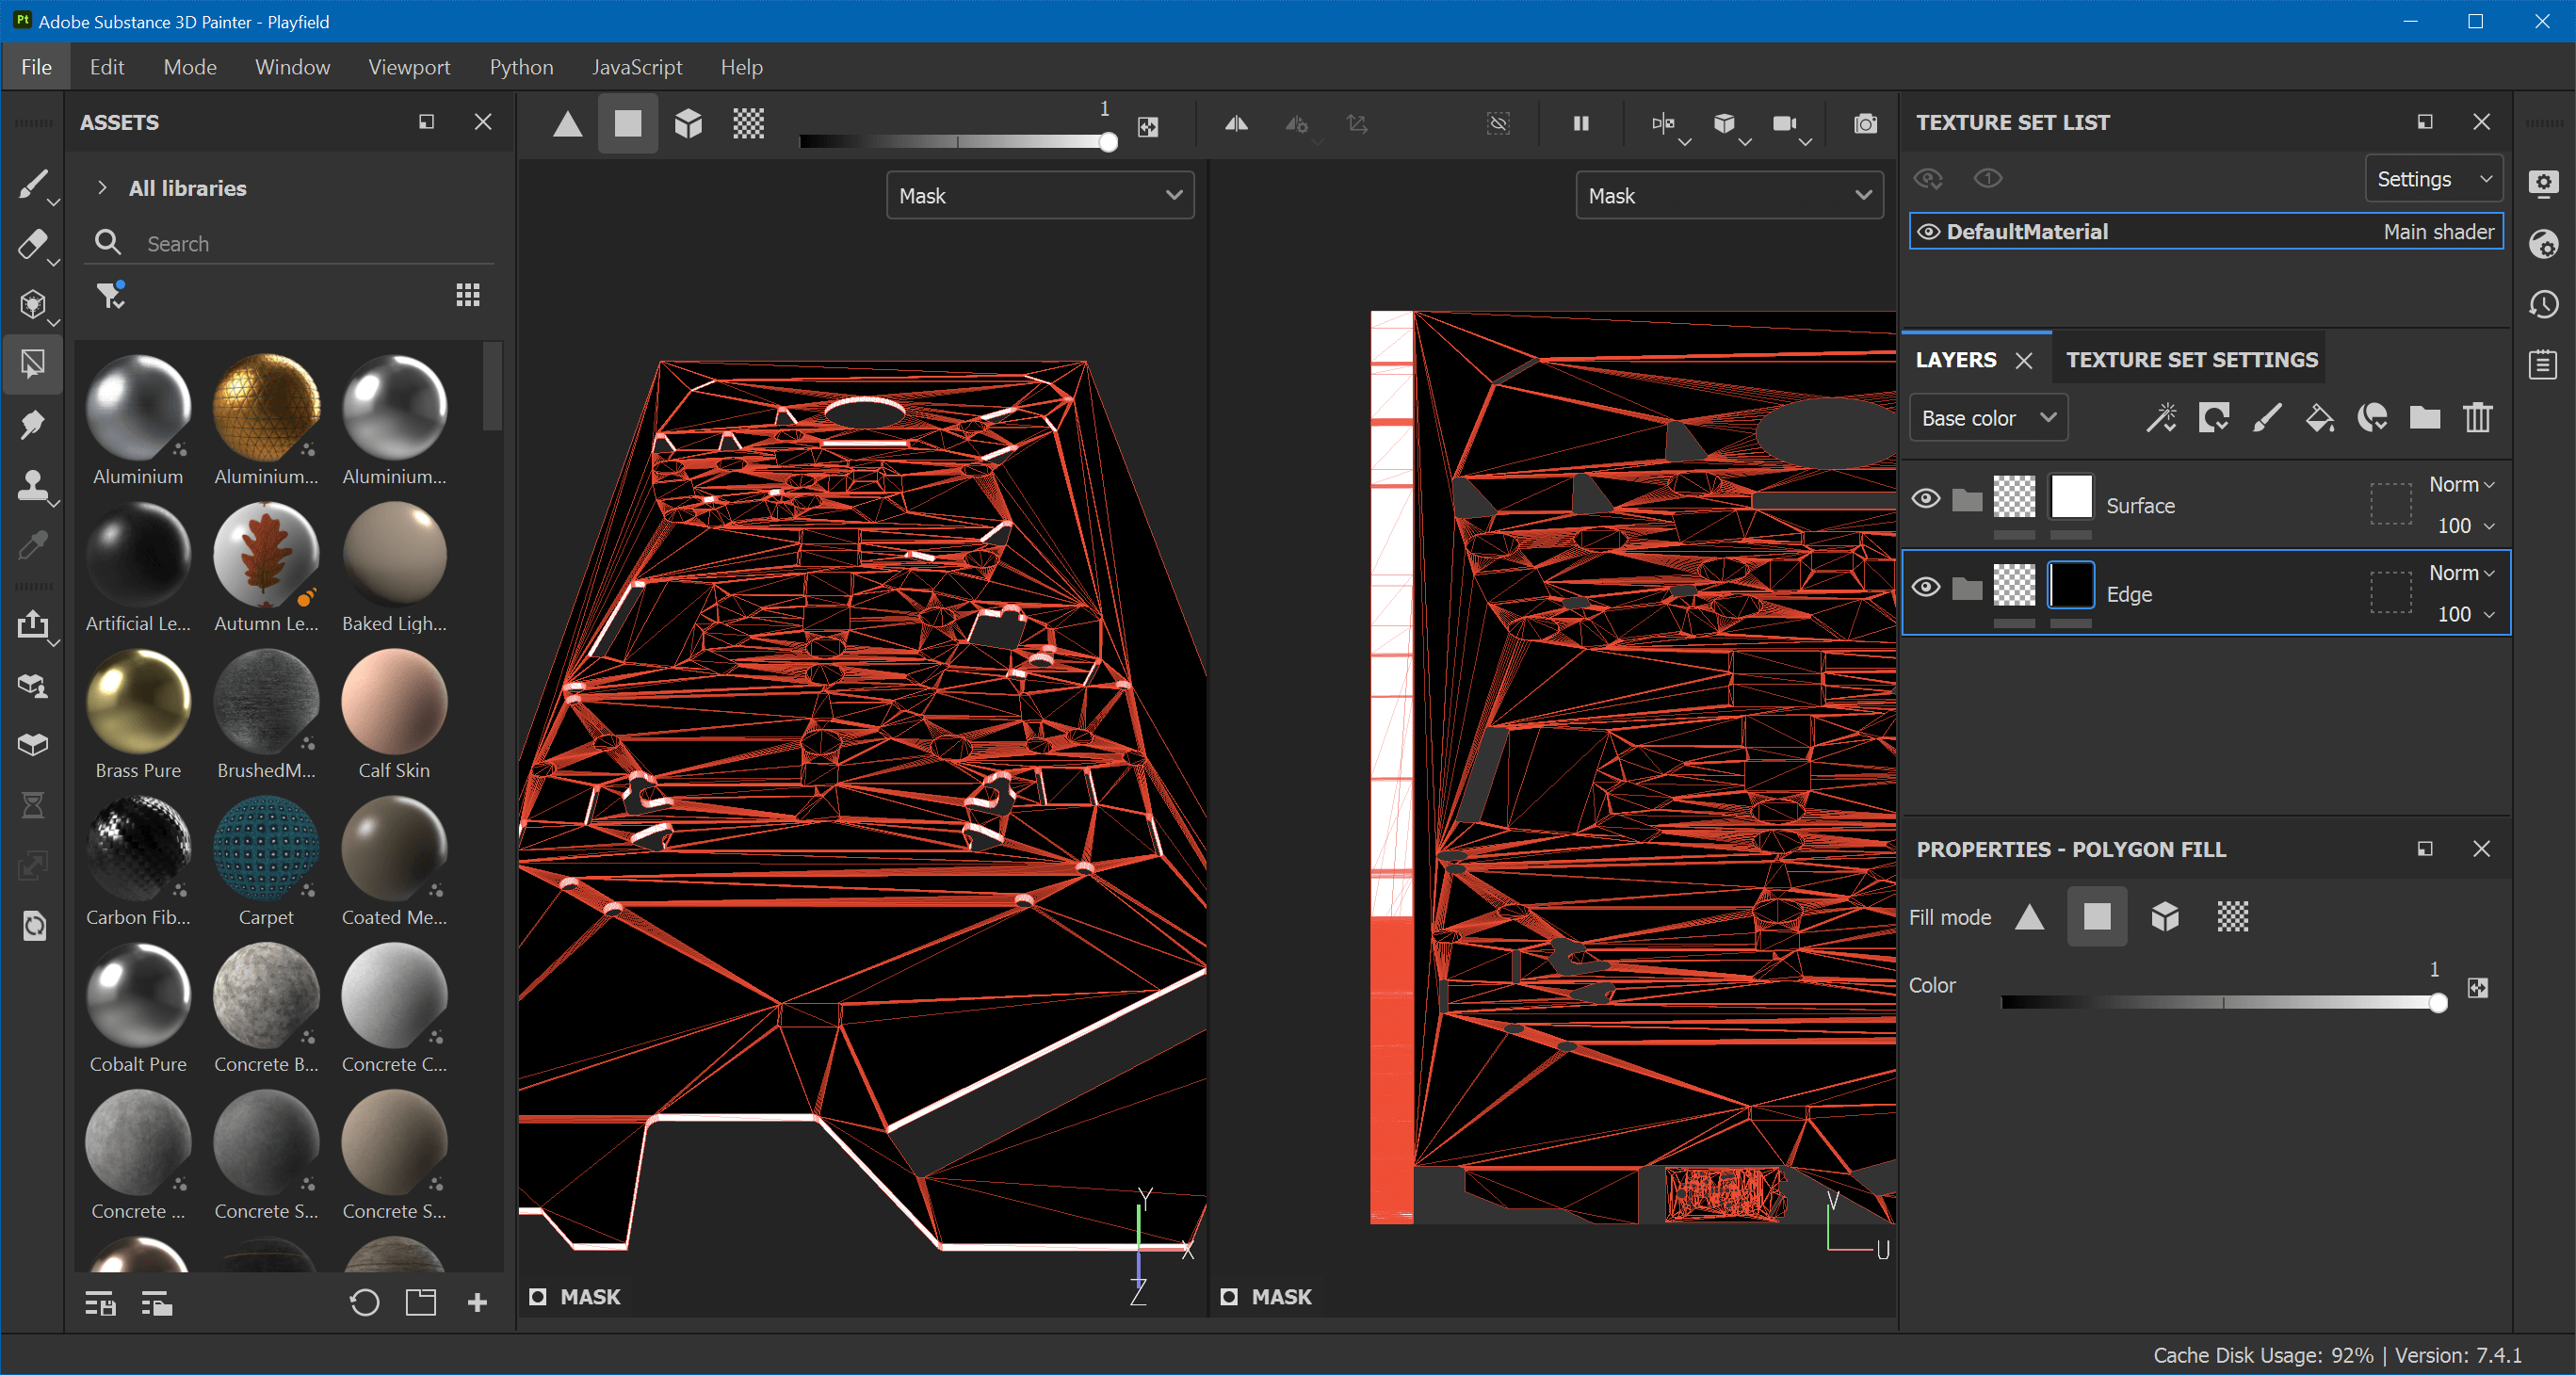Select the Material picker eyedropper
This screenshot has width=2576, height=1375.
coord(32,545)
